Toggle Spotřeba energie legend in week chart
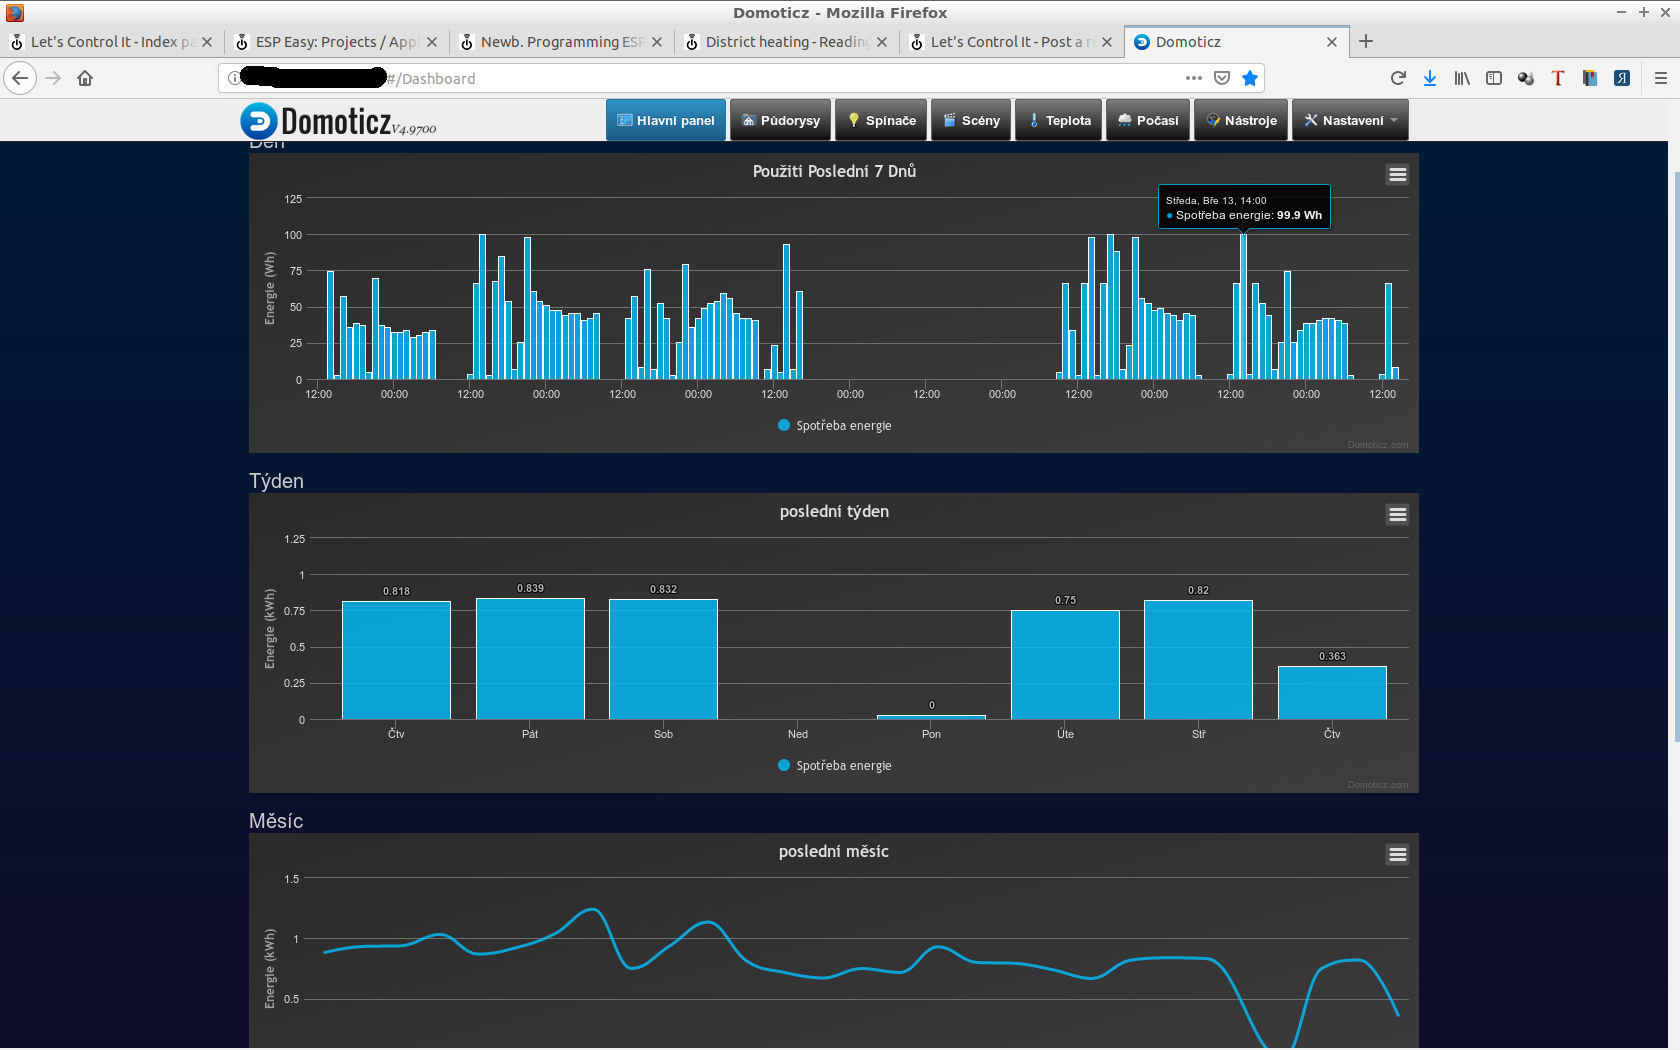 834,765
